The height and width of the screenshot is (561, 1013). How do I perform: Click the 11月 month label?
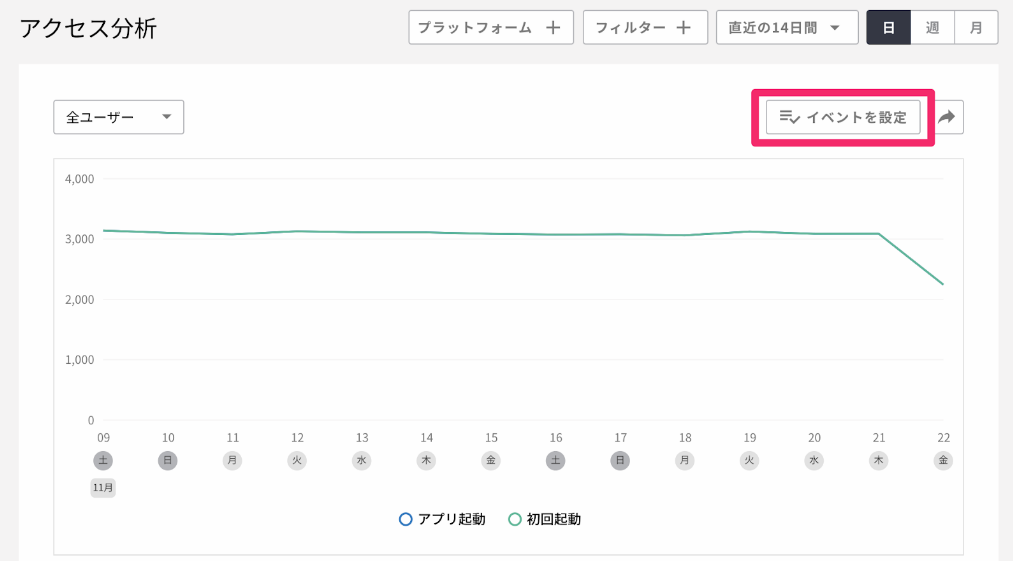103,488
